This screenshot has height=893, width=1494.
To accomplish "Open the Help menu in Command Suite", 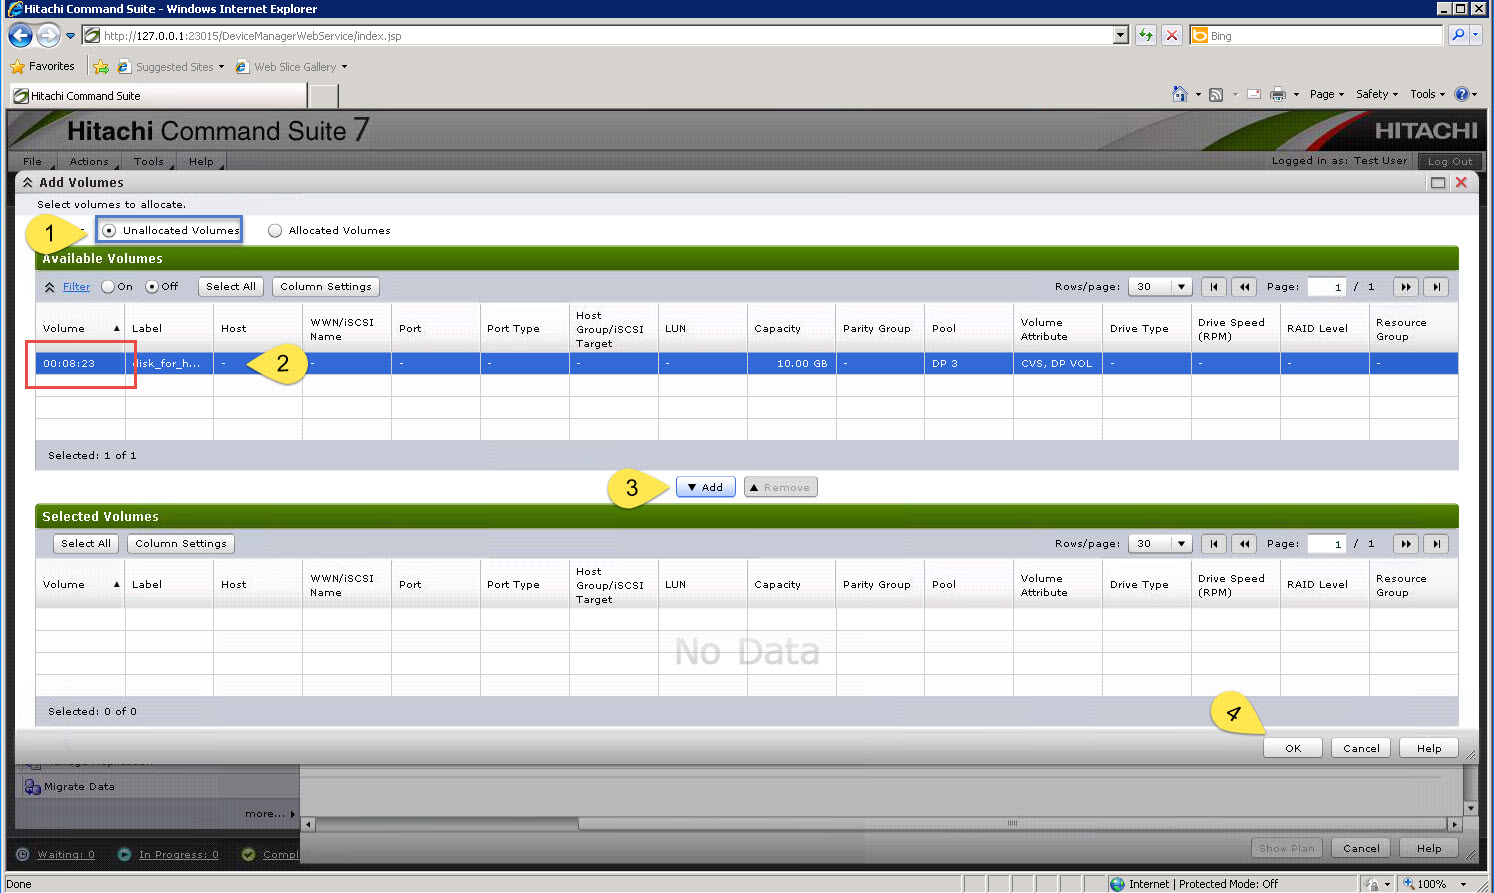I will 202,161.
